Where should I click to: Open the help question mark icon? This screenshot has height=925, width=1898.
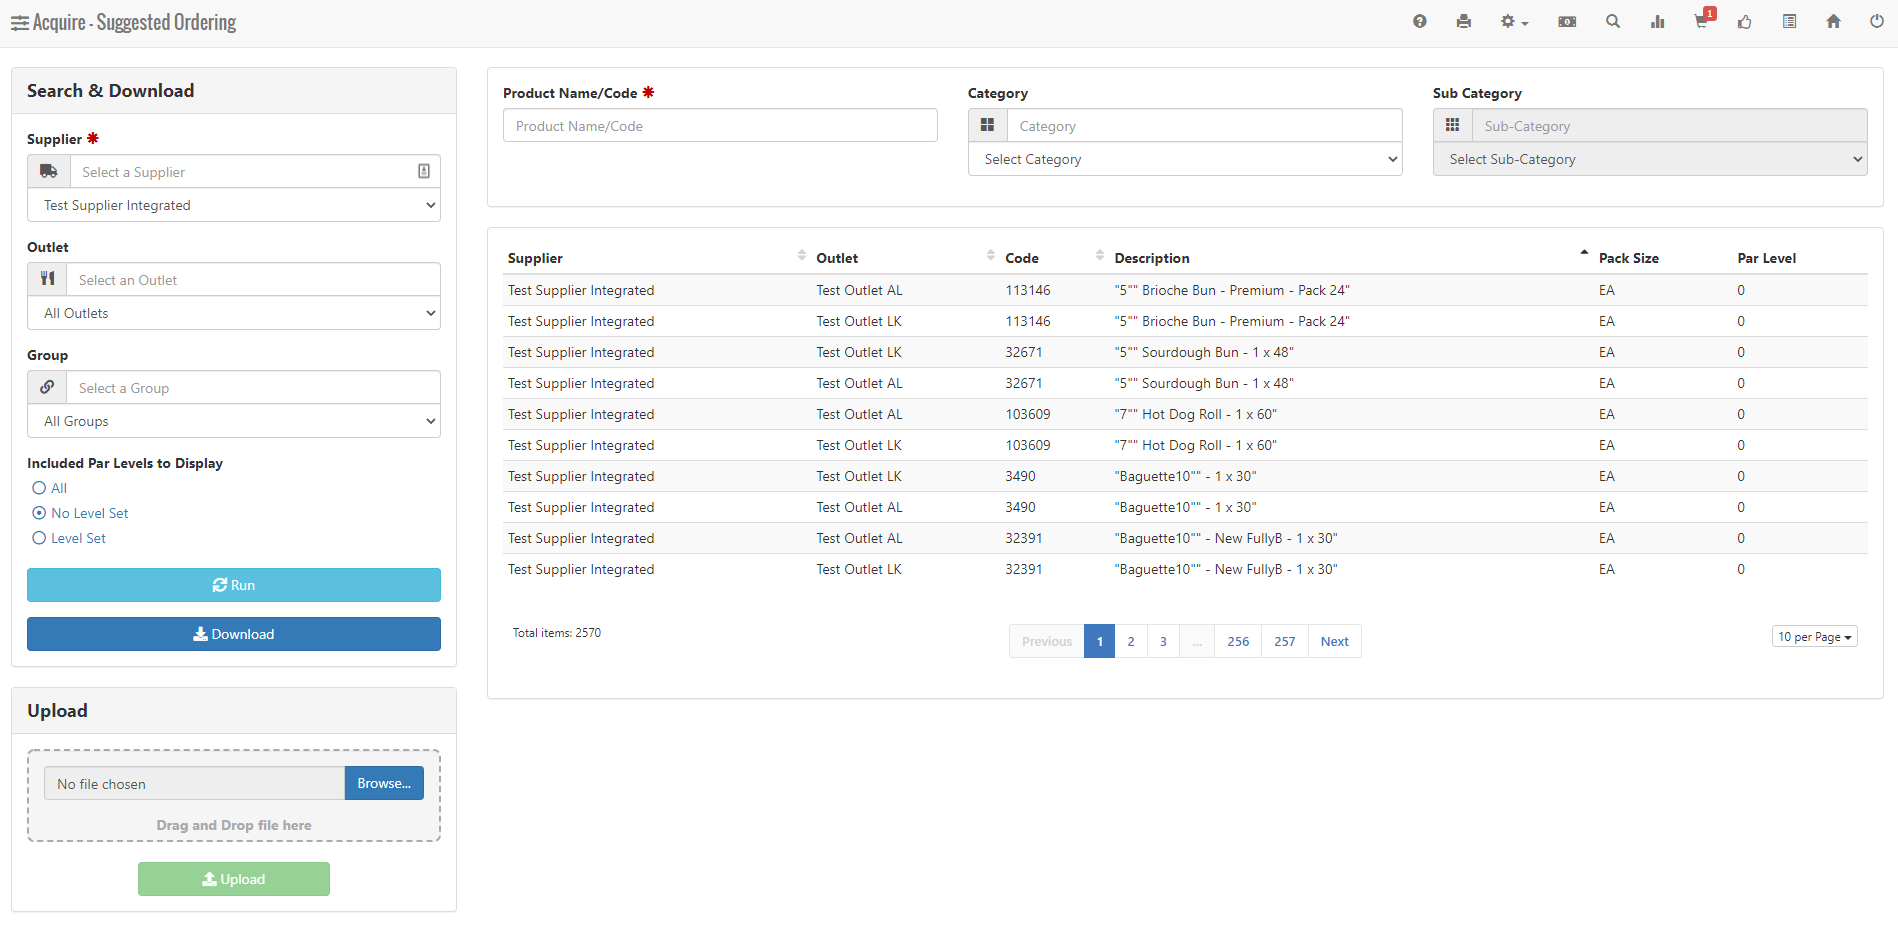tap(1419, 21)
